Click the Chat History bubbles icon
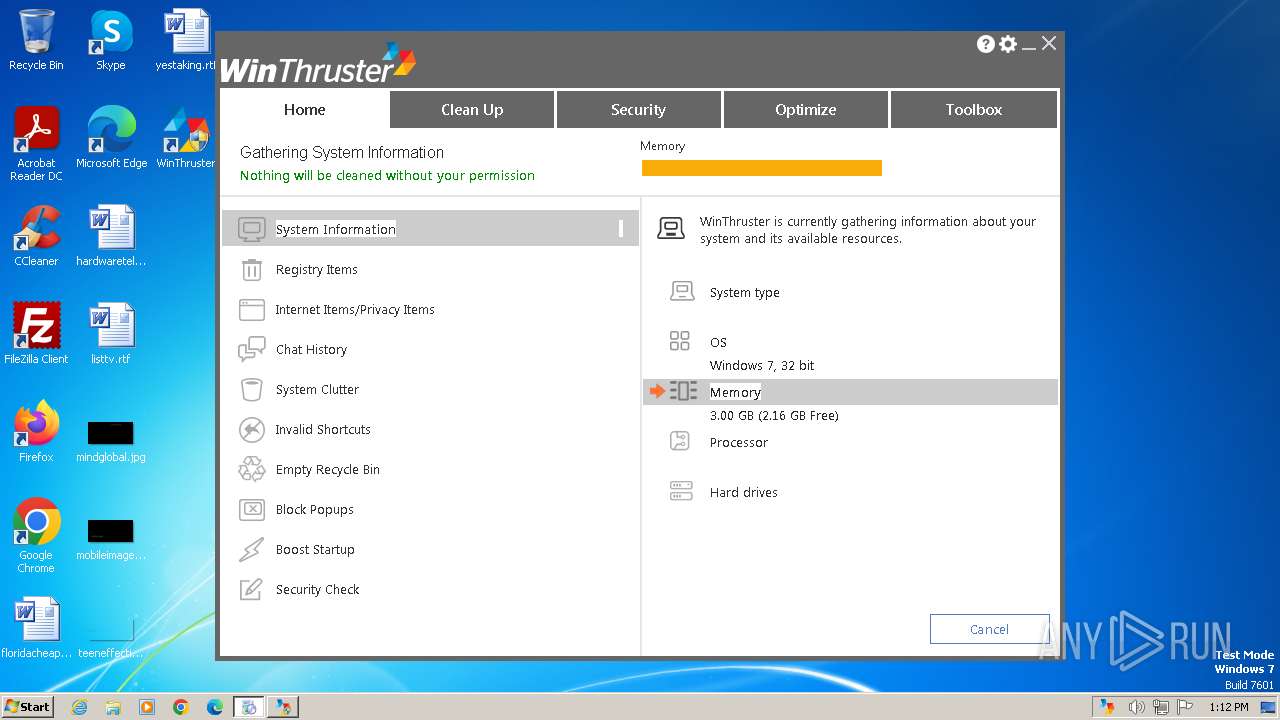 point(251,350)
